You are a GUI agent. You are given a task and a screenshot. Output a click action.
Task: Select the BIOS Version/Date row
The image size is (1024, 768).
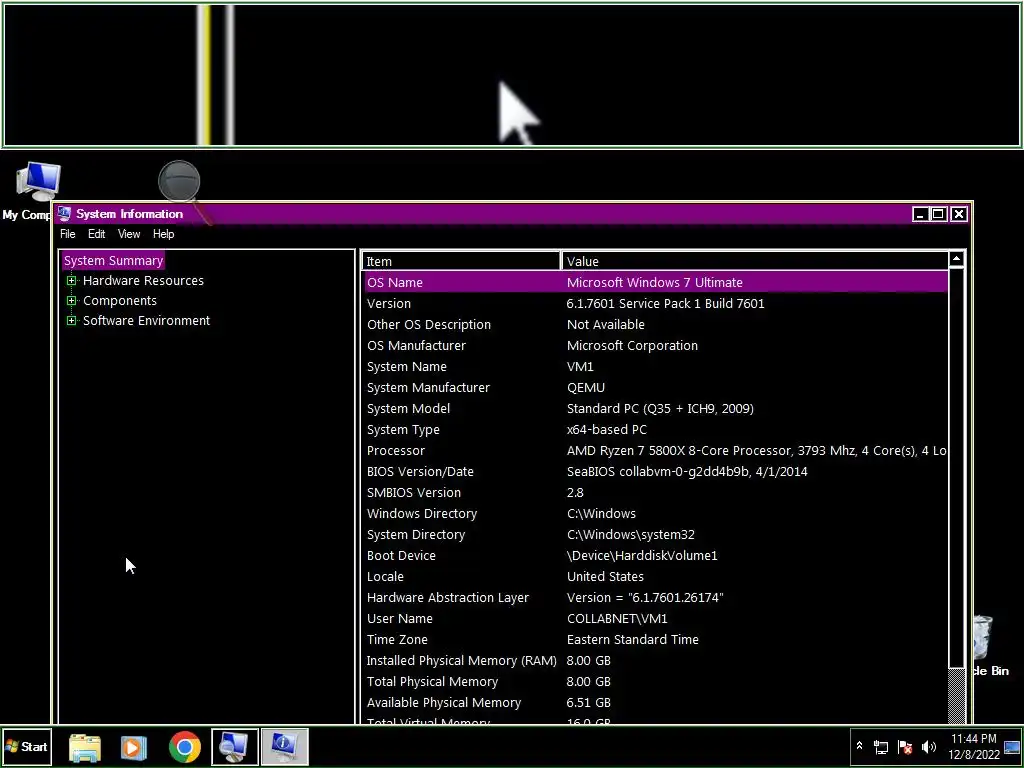[x=656, y=472]
